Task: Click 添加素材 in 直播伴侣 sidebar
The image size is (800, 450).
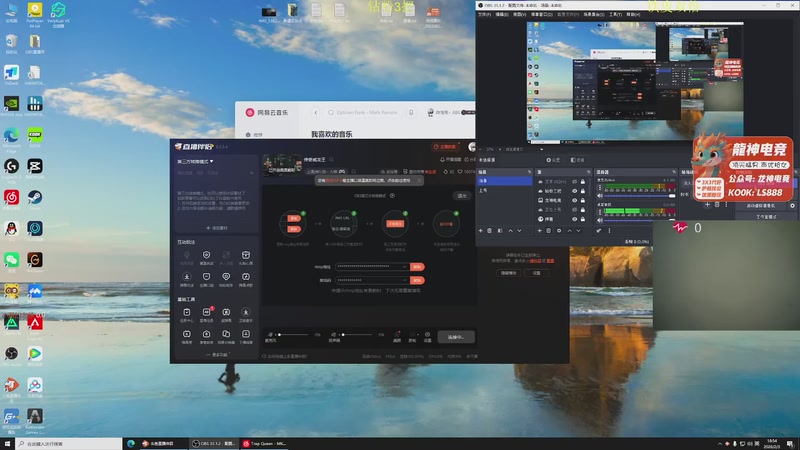Action: point(216,228)
